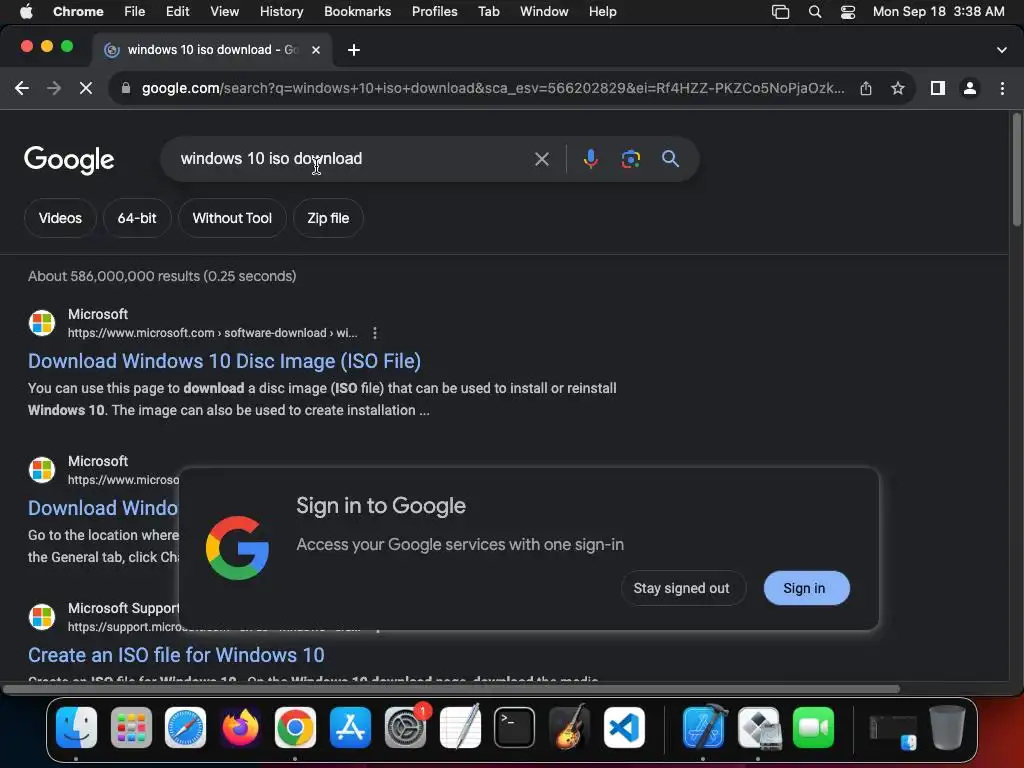Screen dimensions: 1024x768
Task: Open the Chrome application menu
Action: [78, 11]
